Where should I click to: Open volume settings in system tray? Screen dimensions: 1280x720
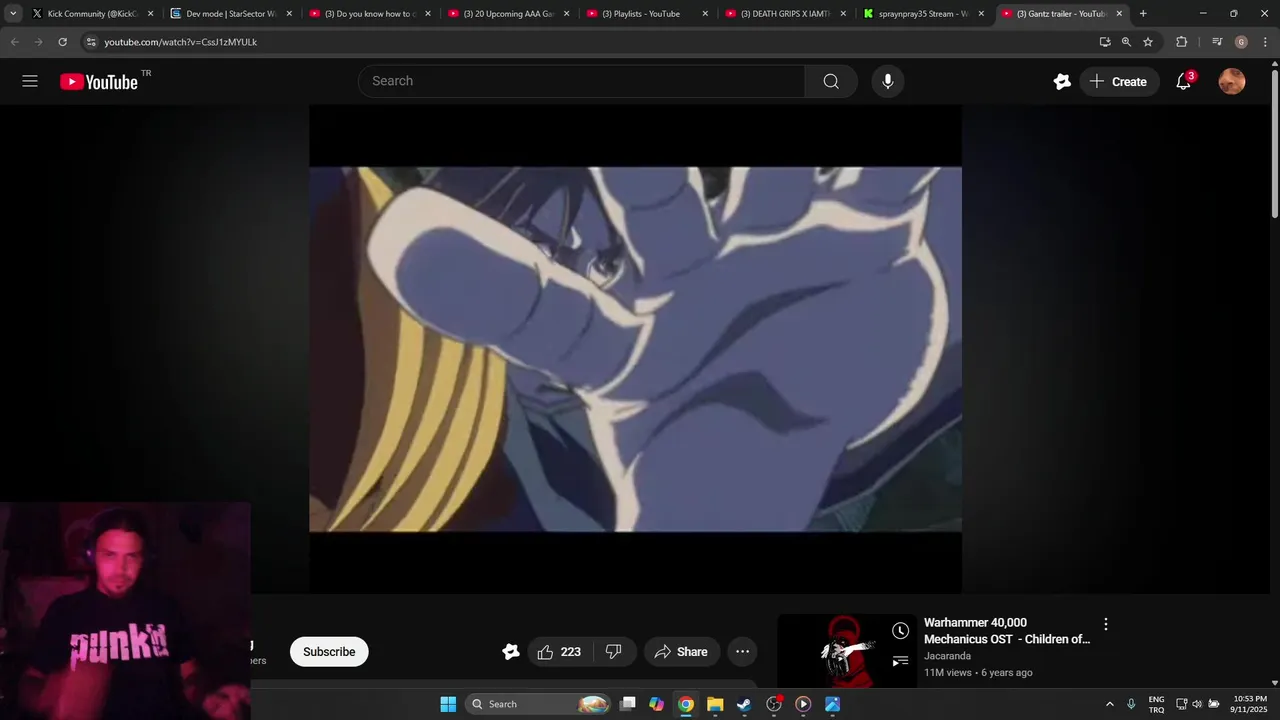pos(1197,704)
